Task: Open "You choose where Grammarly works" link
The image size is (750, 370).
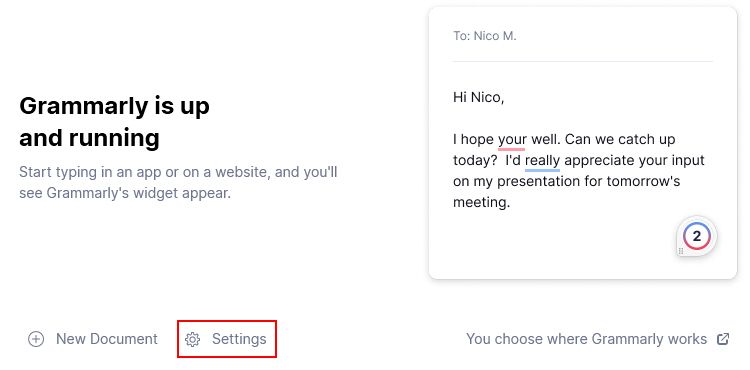Action: (586, 339)
